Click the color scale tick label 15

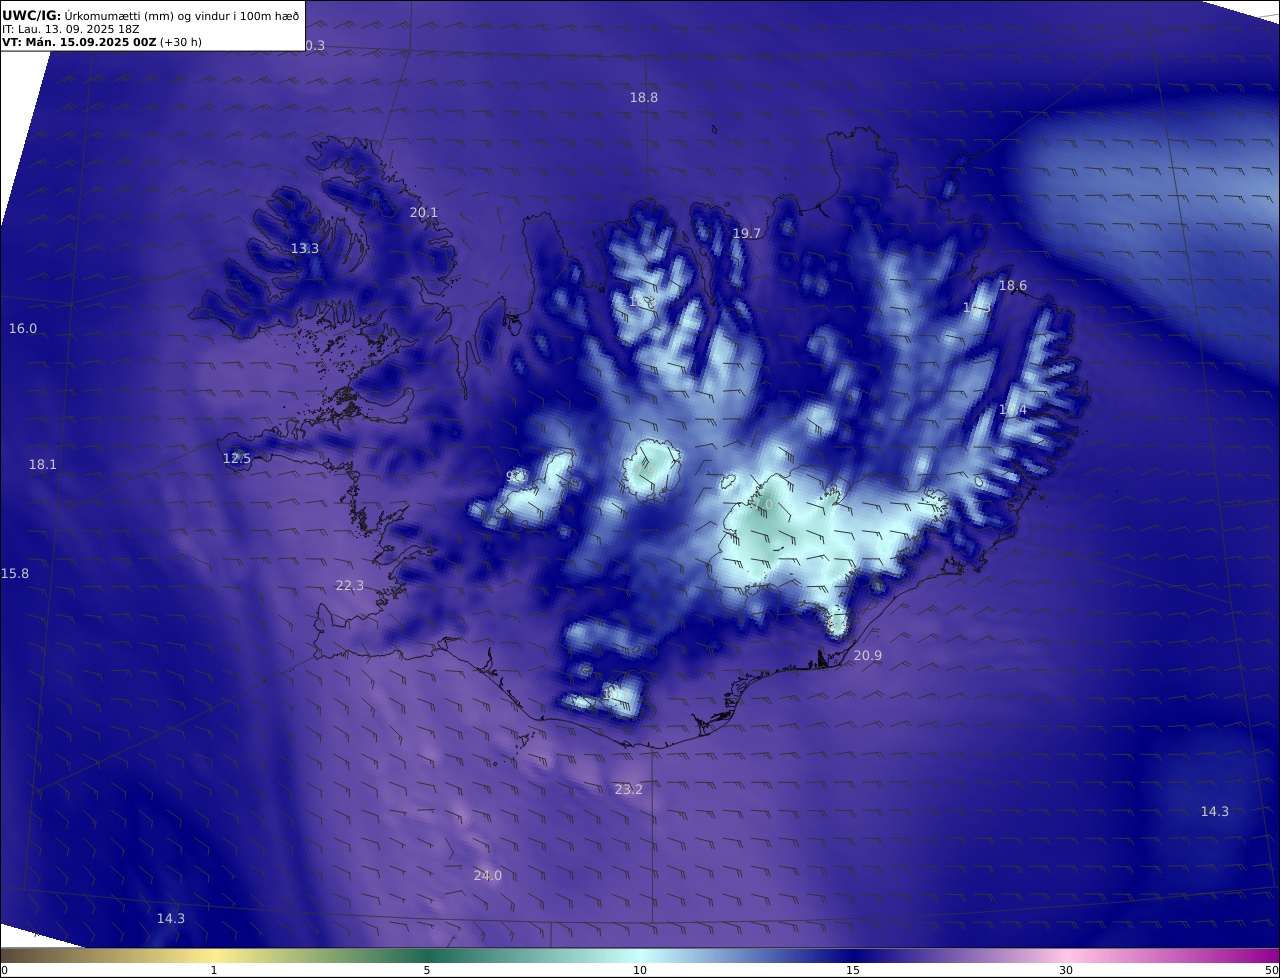click(x=853, y=970)
